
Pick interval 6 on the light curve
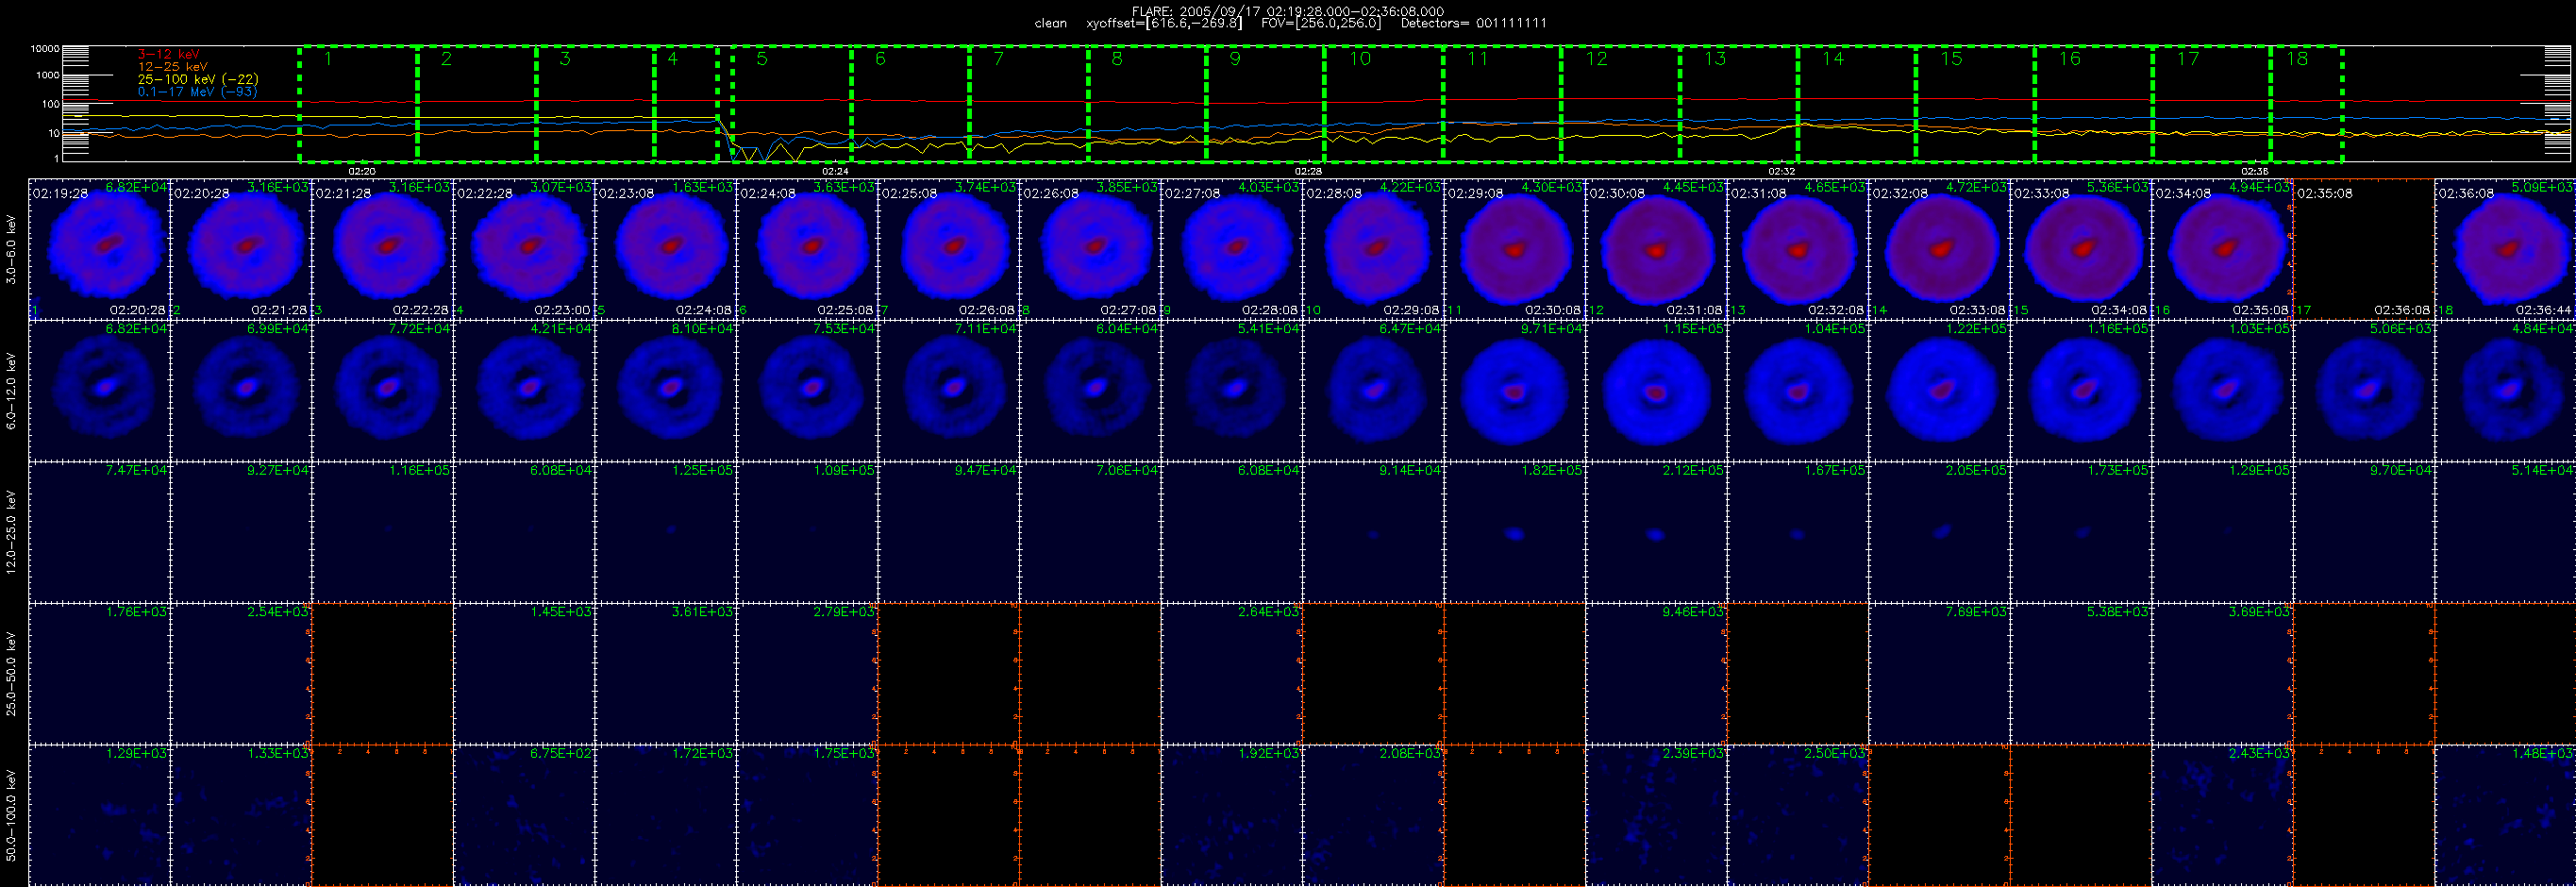pyautogui.click(x=910, y=104)
